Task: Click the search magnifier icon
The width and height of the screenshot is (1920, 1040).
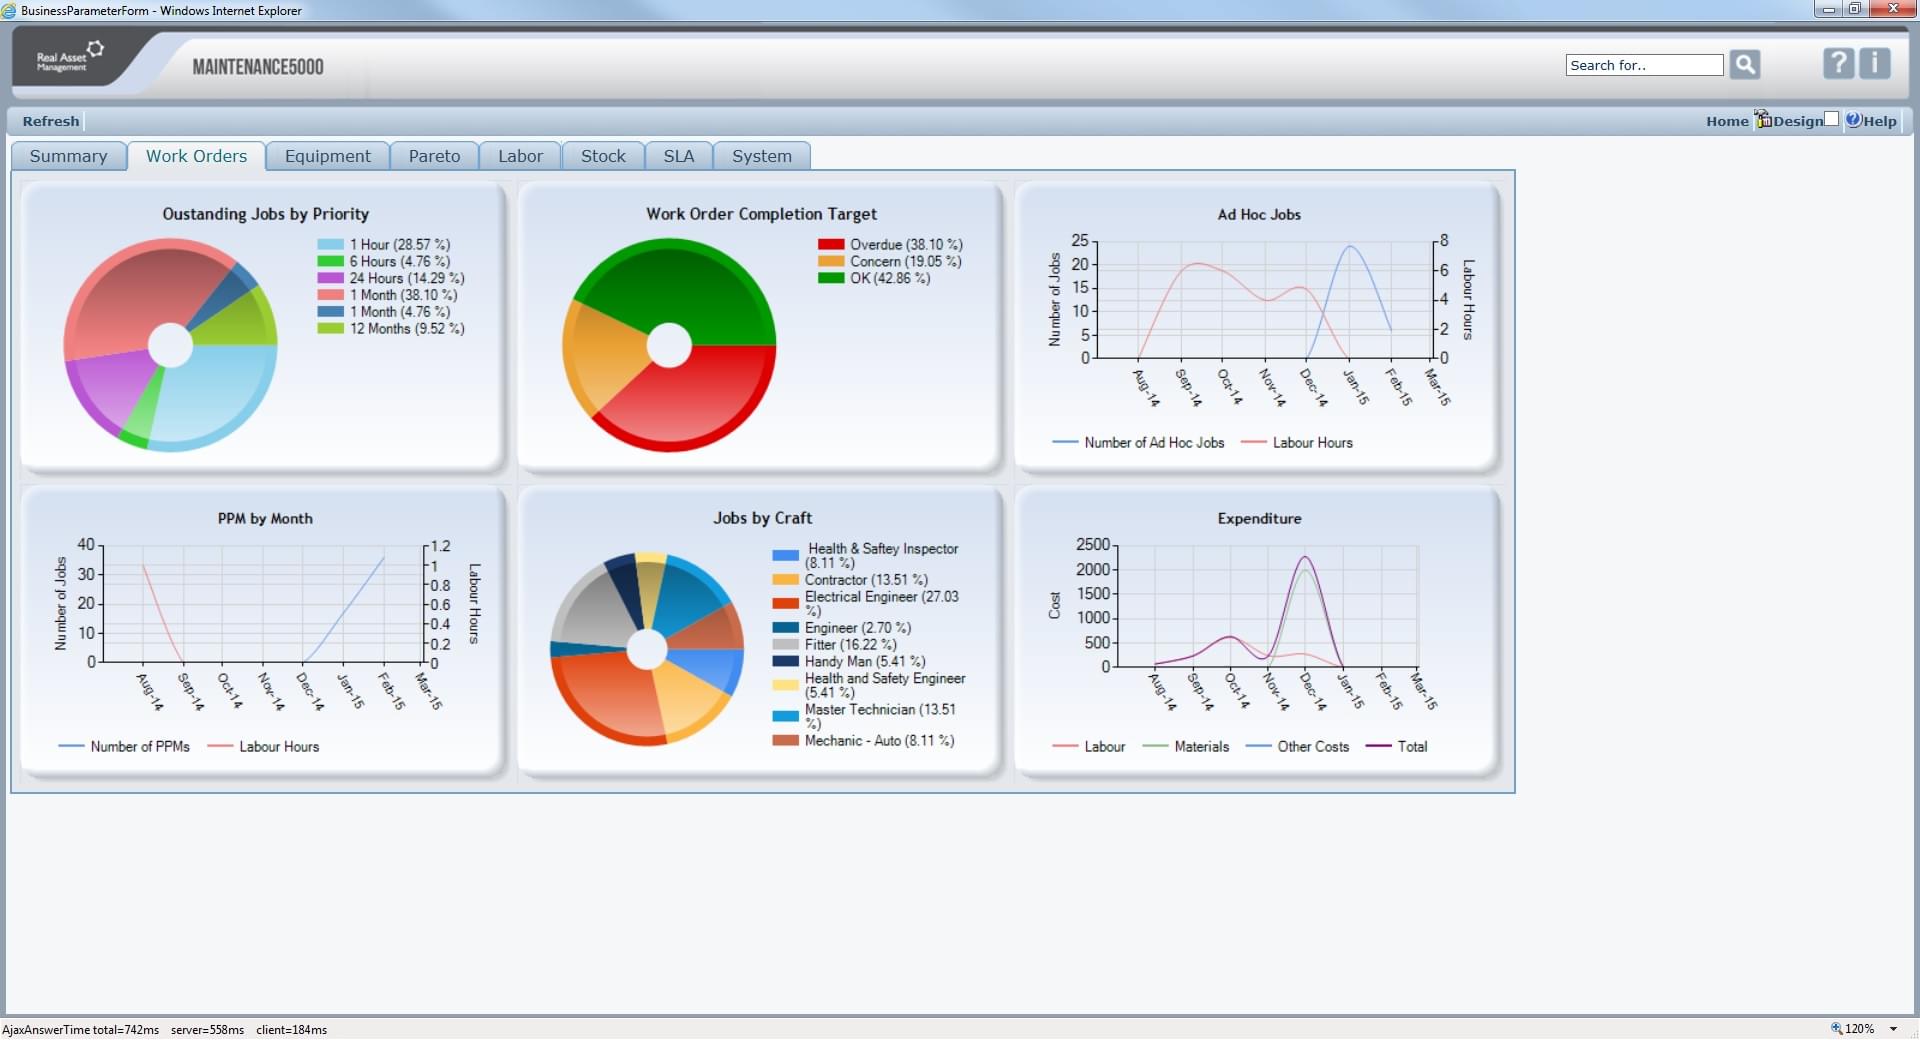Action: 1745,64
